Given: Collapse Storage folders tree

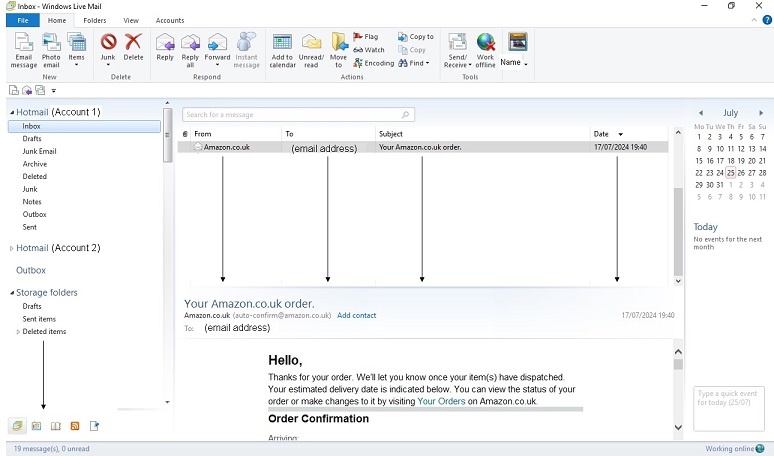Looking at the screenshot, I should (x=12, y=293).
